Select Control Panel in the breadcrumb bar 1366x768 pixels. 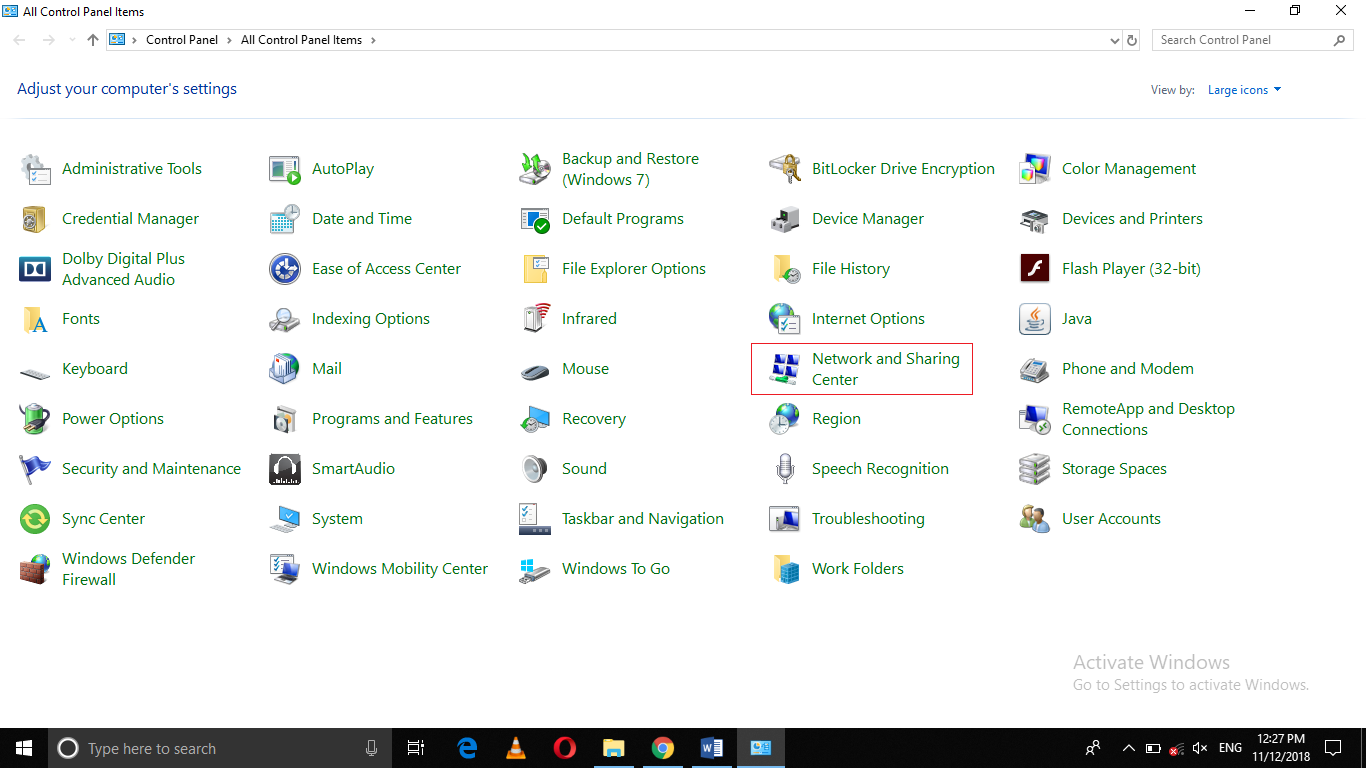pos(182,39)
